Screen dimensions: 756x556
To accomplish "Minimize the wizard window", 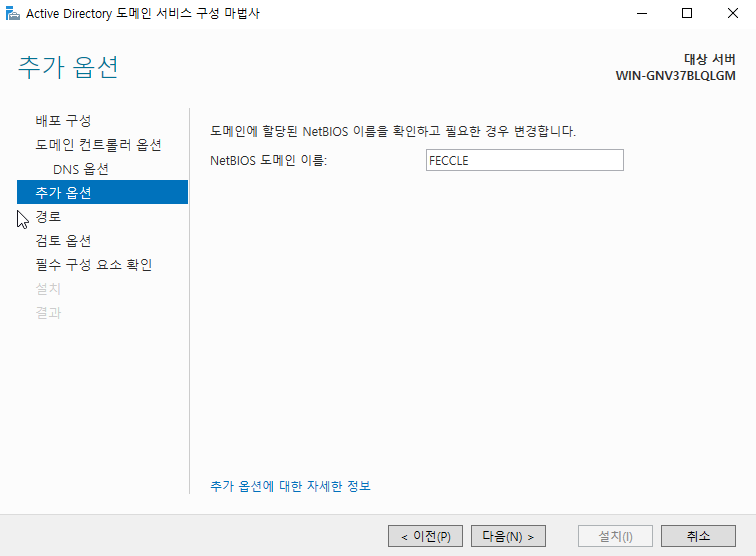I will point(642,14).
